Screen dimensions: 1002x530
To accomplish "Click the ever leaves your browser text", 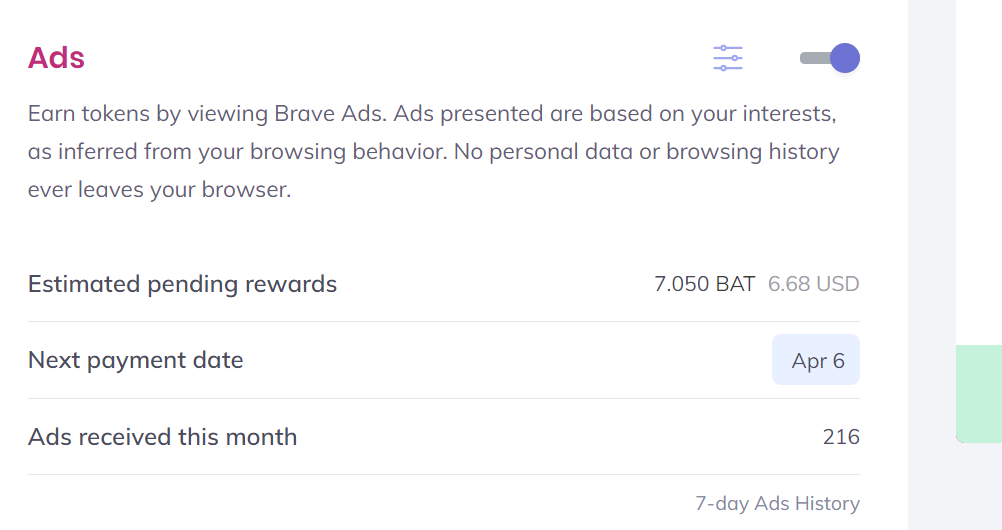I will point(159,190).
